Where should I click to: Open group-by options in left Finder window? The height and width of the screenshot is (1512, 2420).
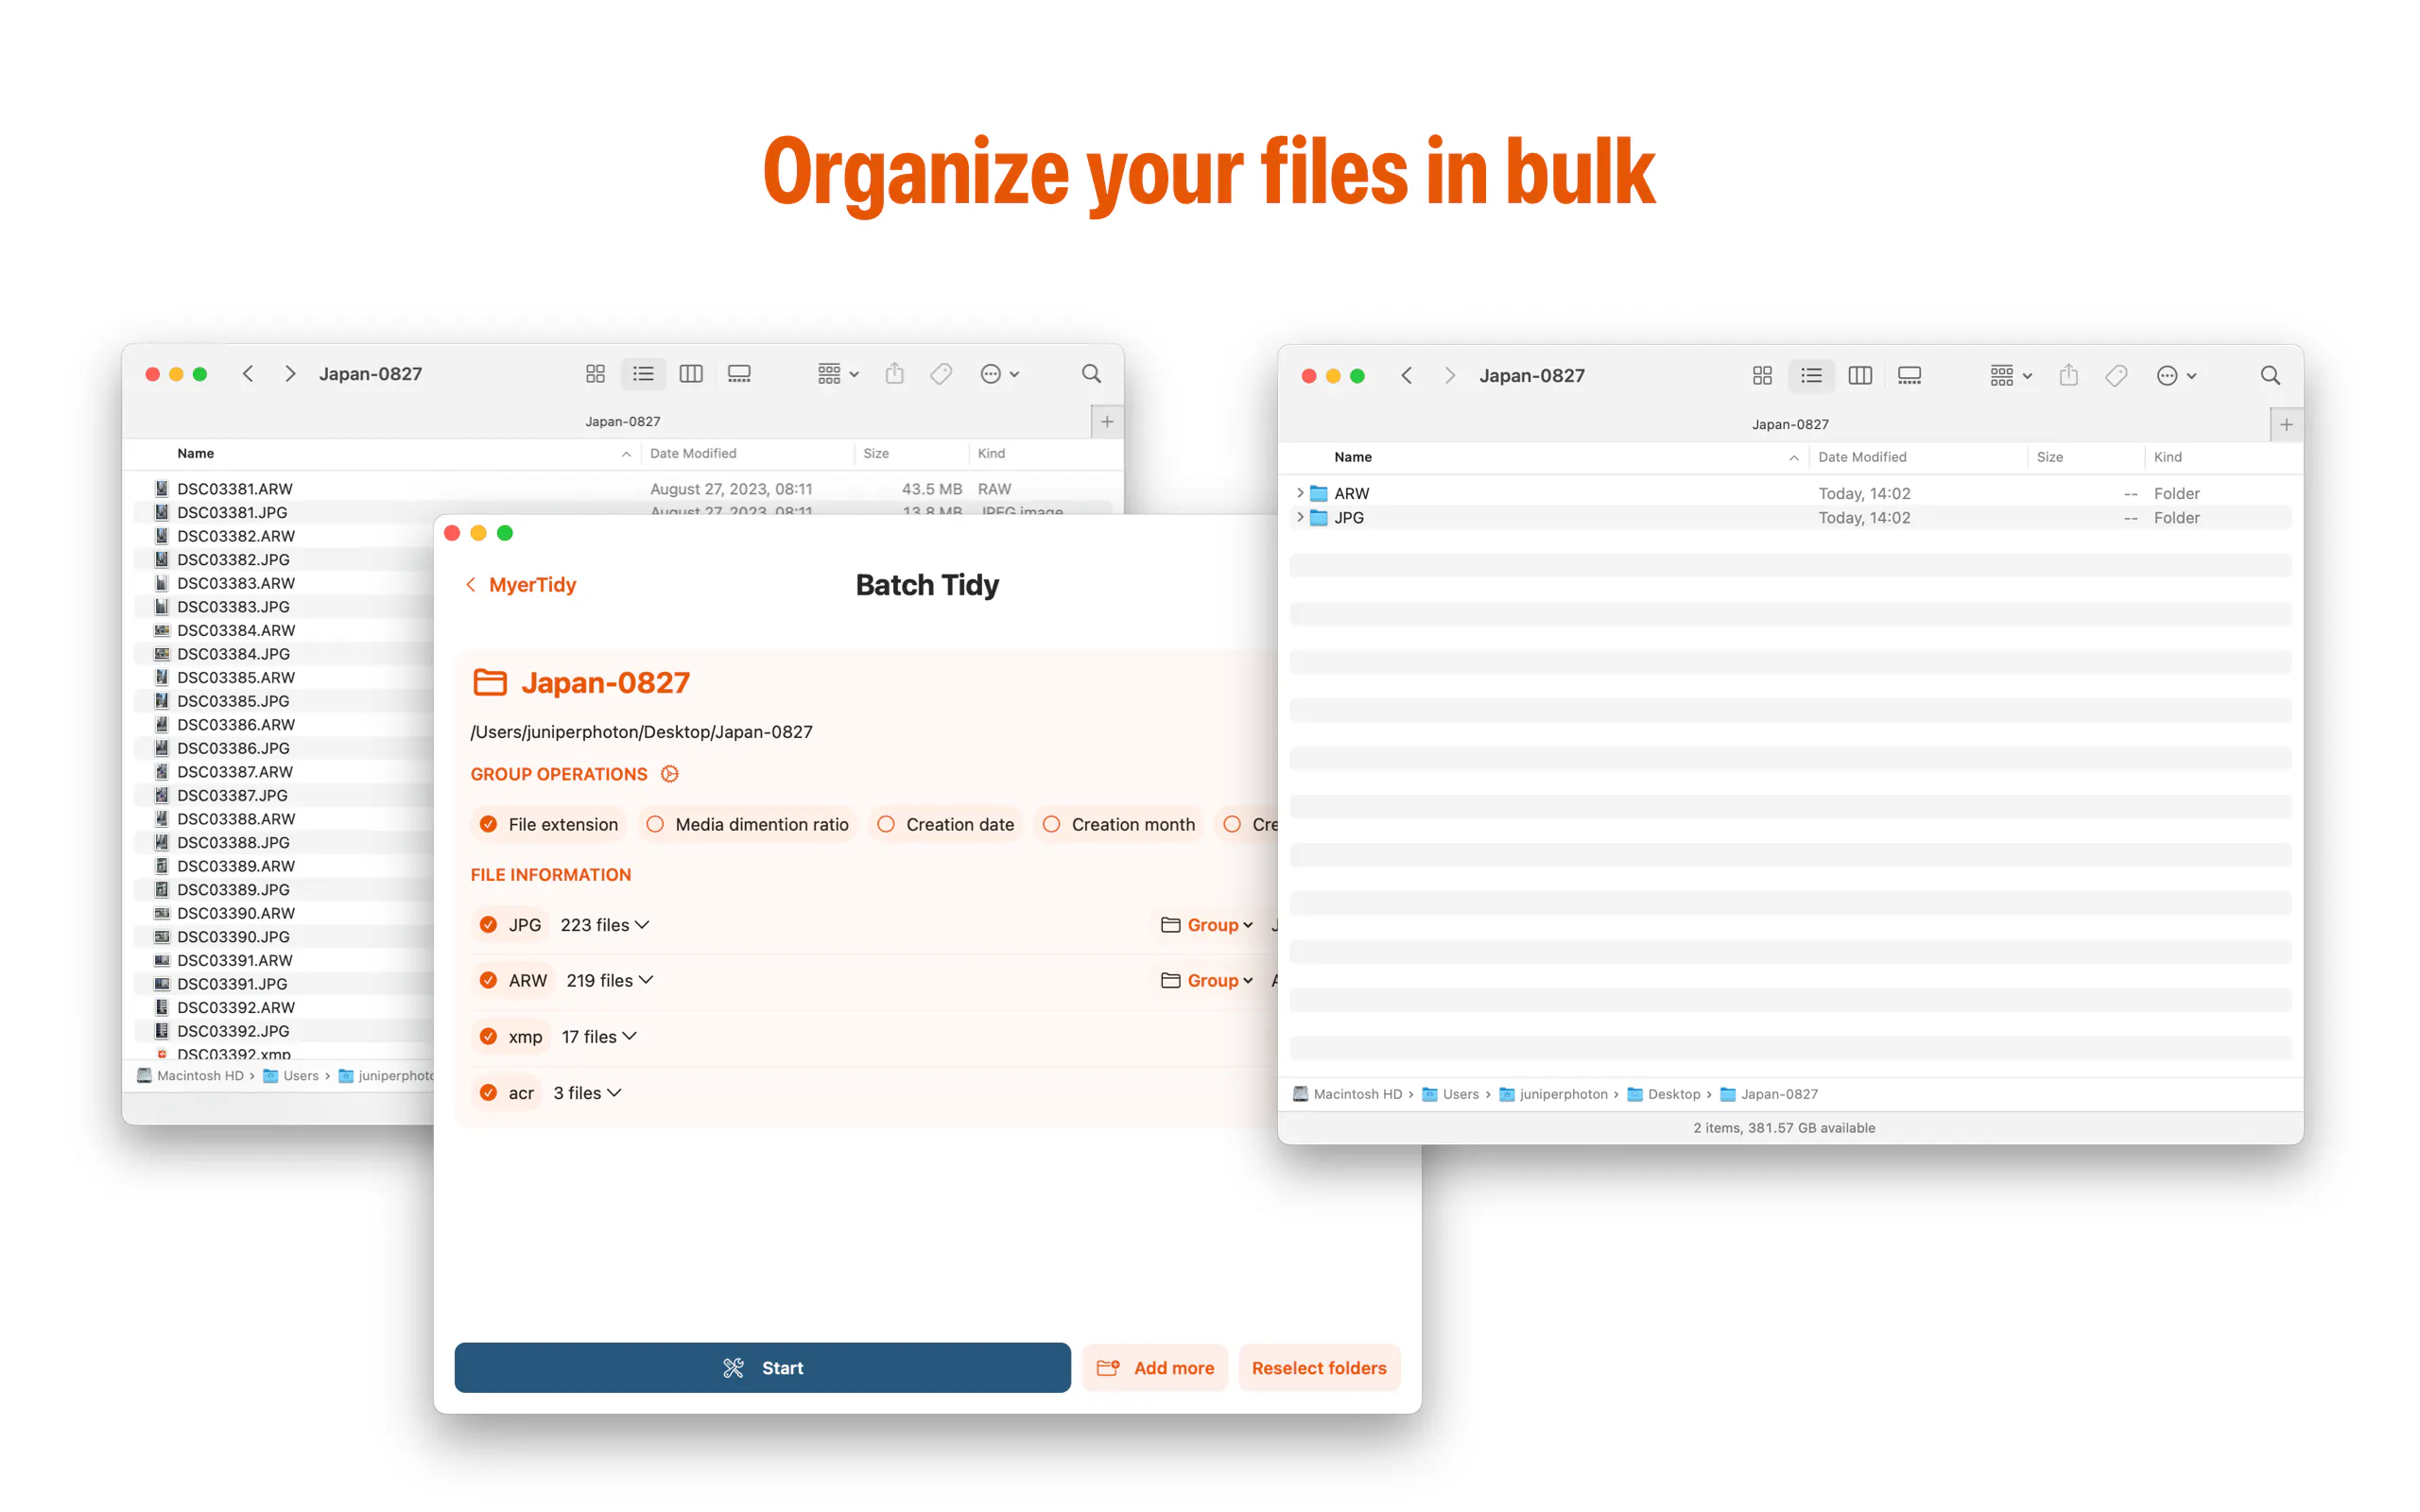click(838, 374)
